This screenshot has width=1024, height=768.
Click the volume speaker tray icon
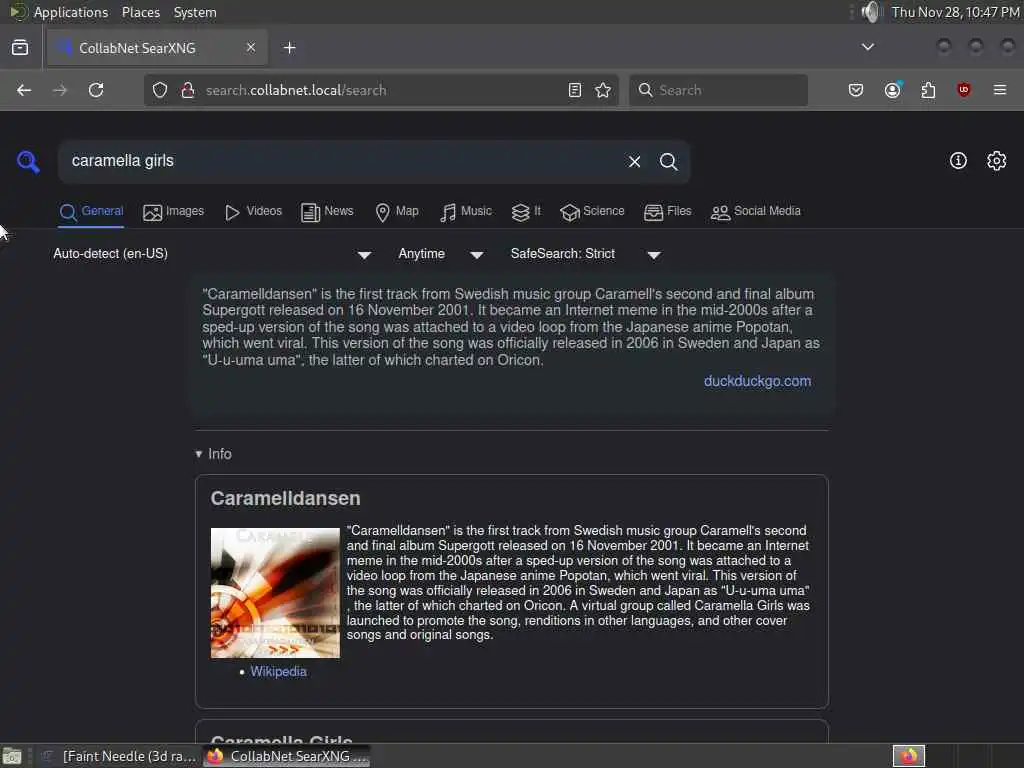871,12
